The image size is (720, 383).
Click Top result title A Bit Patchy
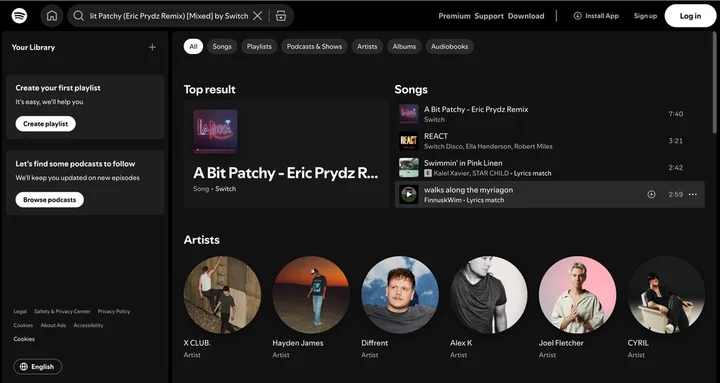tap(286, 173)
